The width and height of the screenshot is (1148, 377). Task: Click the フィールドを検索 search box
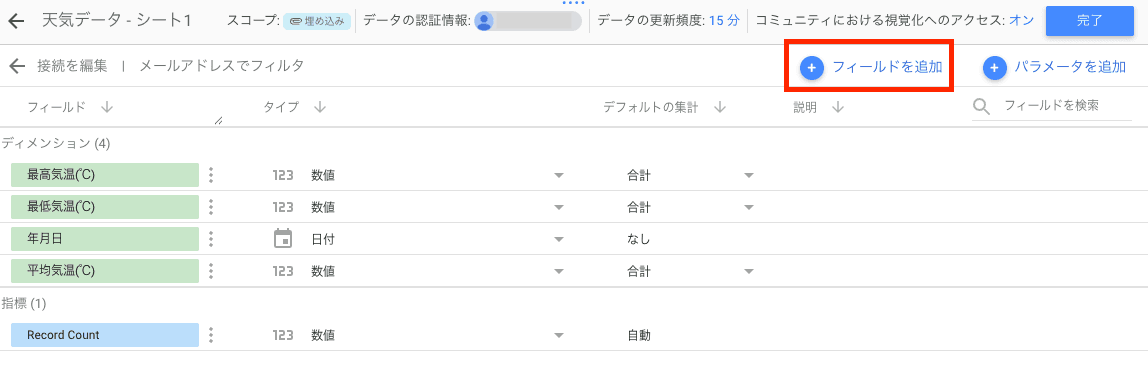coord(1052,106)
